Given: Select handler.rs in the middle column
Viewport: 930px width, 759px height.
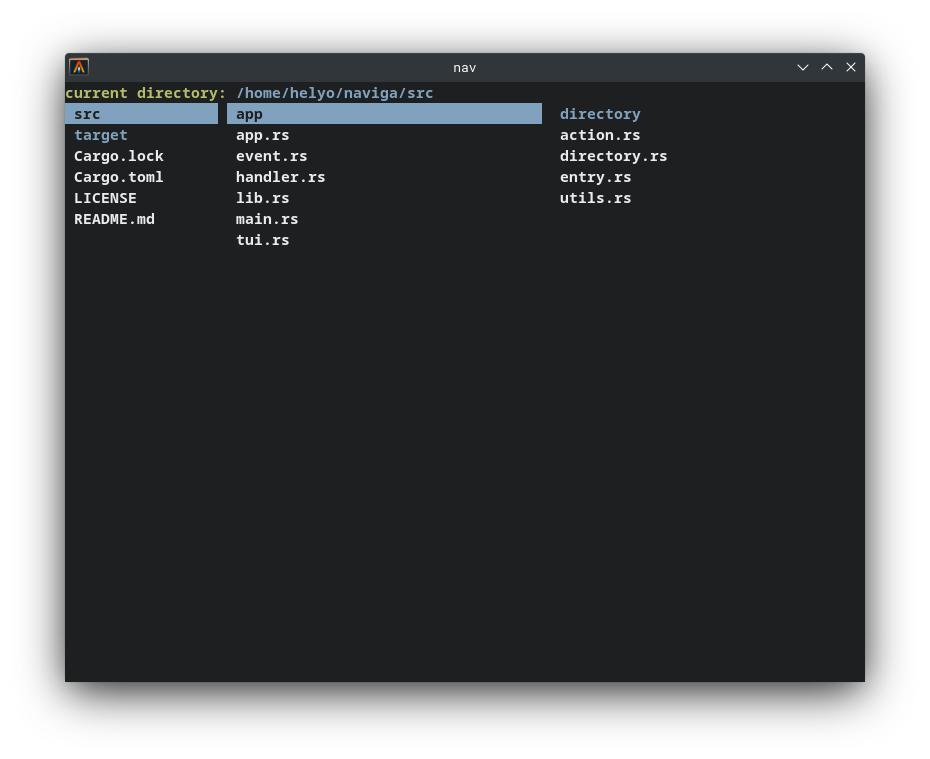Looking at the screenshot, I should 280,177.
